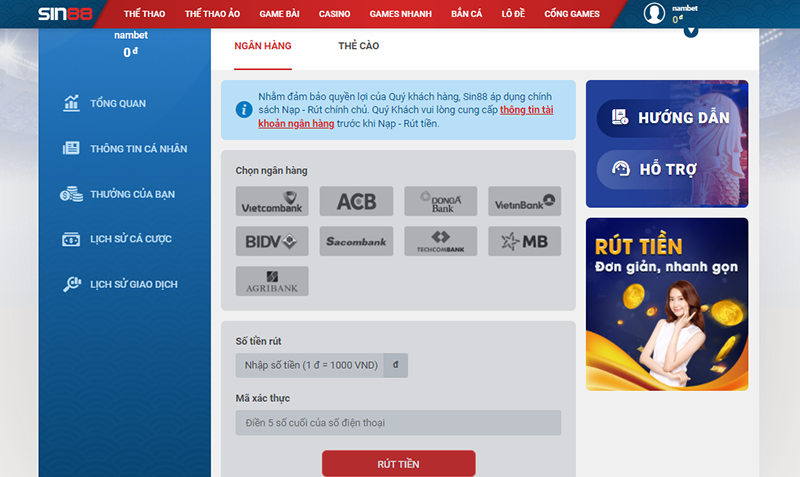Select the Vietcombank bank logo
800x477 pixels.
[272, 201]
